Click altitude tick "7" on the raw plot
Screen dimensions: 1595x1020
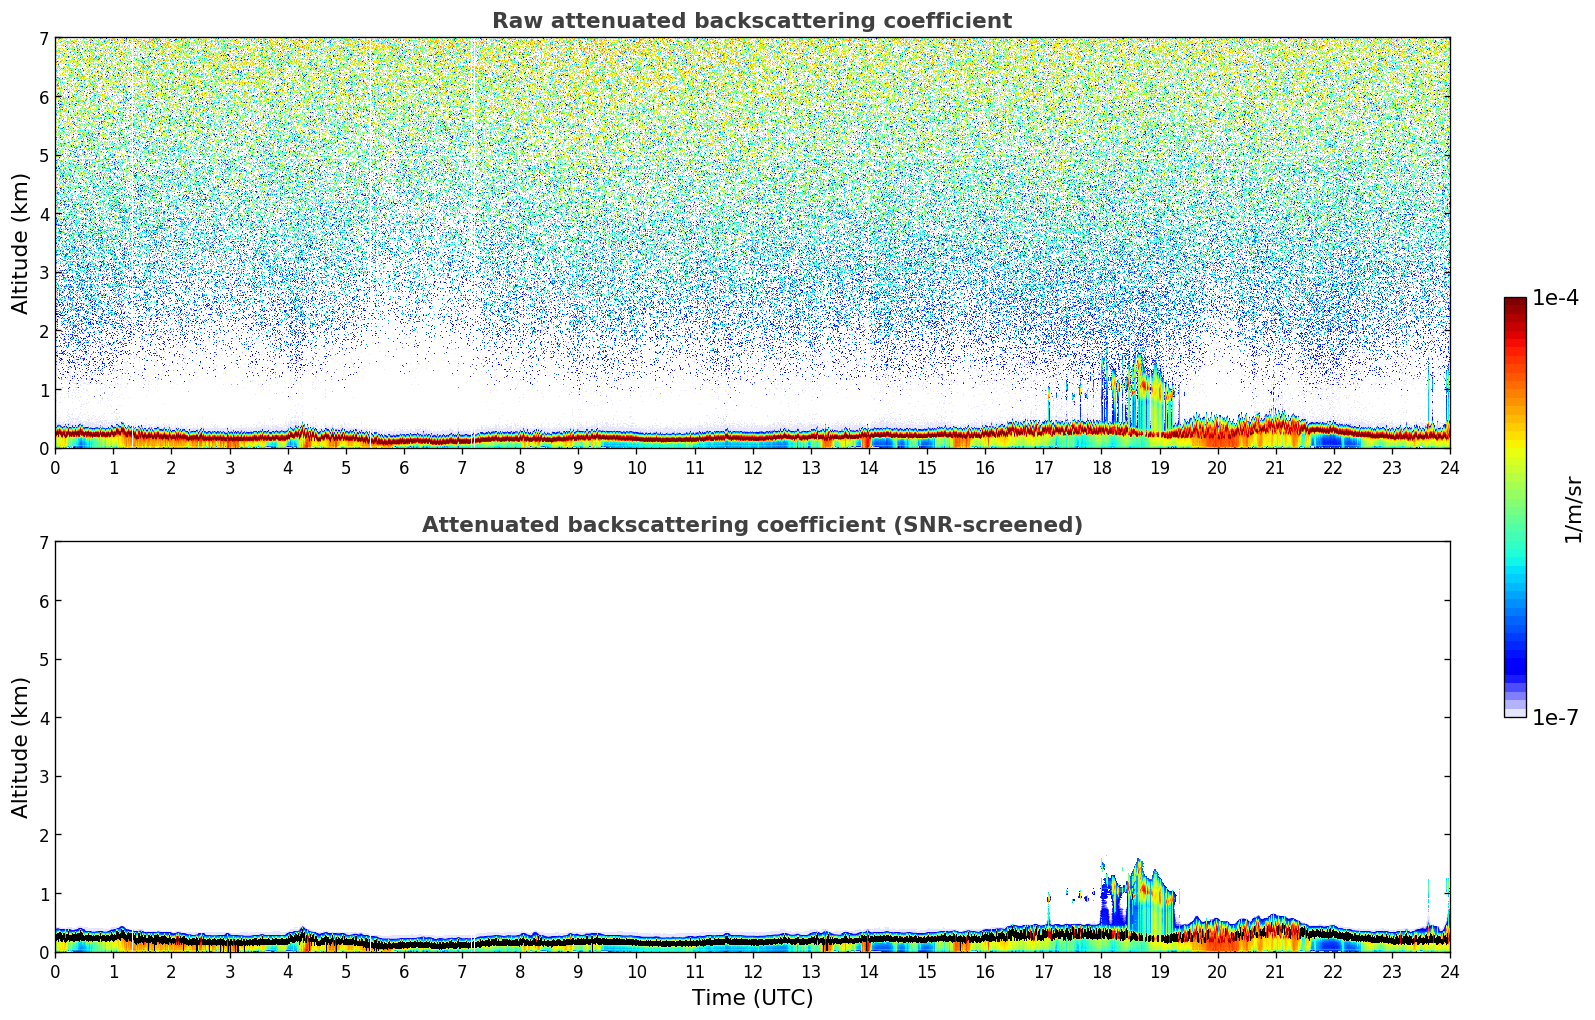[43, 38]
